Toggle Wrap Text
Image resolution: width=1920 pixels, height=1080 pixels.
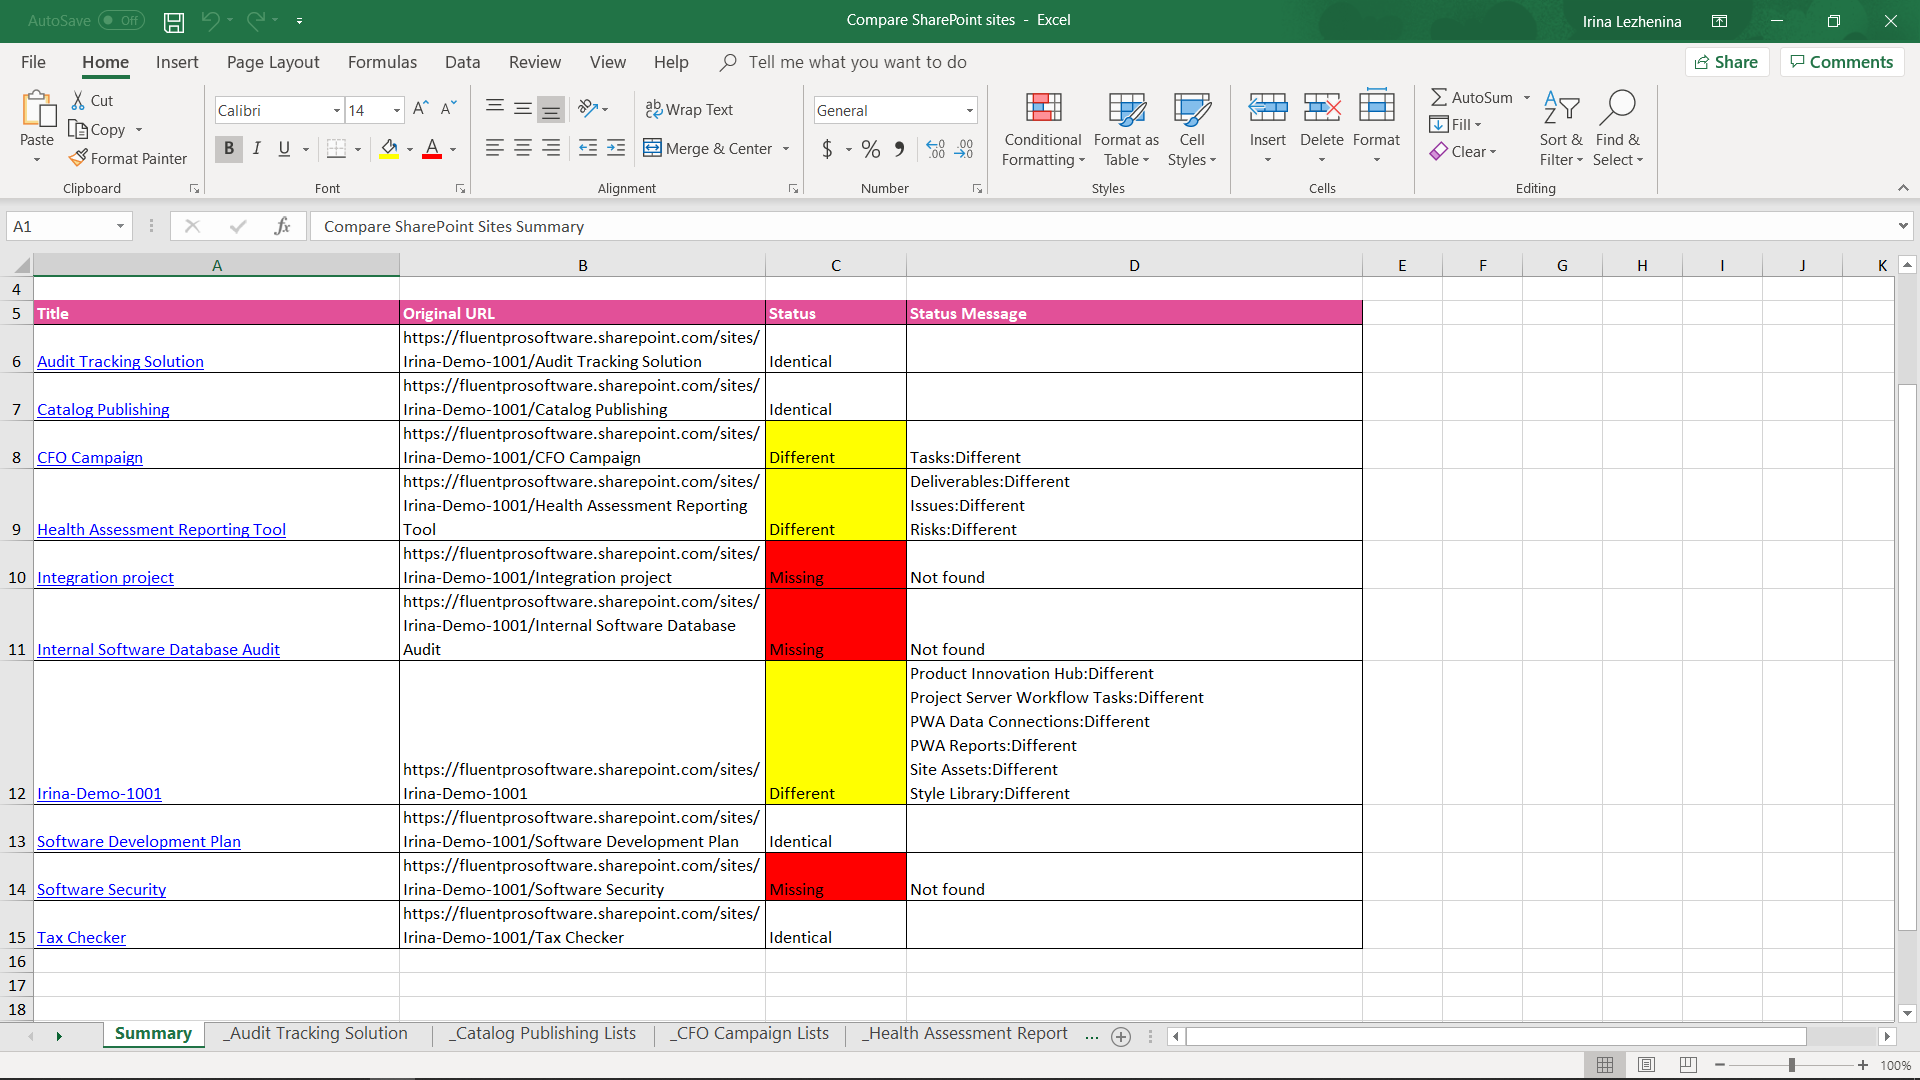pos(690,109)
